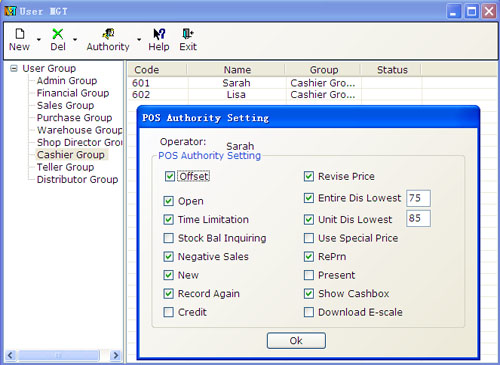Image resolution: width=500 pixels, height=365 pixels.
Task: Select Financial Group in the tree
Action: click(73, 93)
